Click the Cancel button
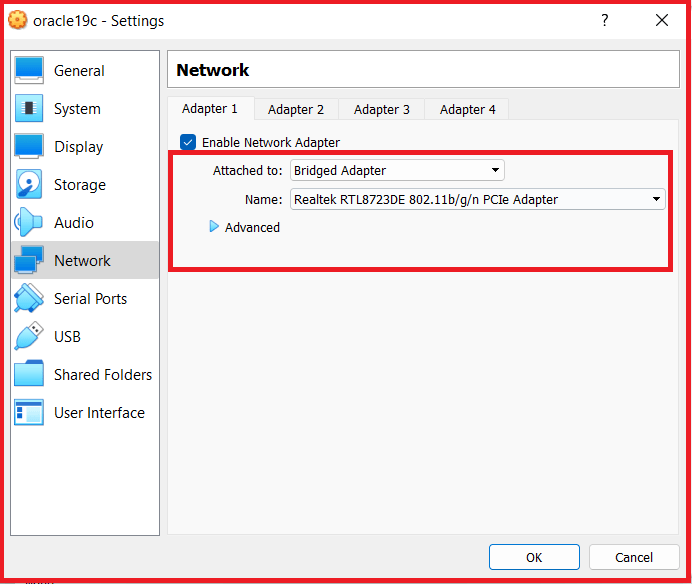Screen dimensions: 692x584 [634, 557]
